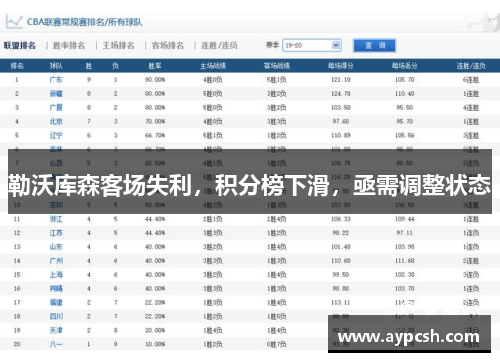The height and width of the screenshot is (362, 500).
Task: Switch to the 连胜/连负 tab
Action: coord(219,45)
